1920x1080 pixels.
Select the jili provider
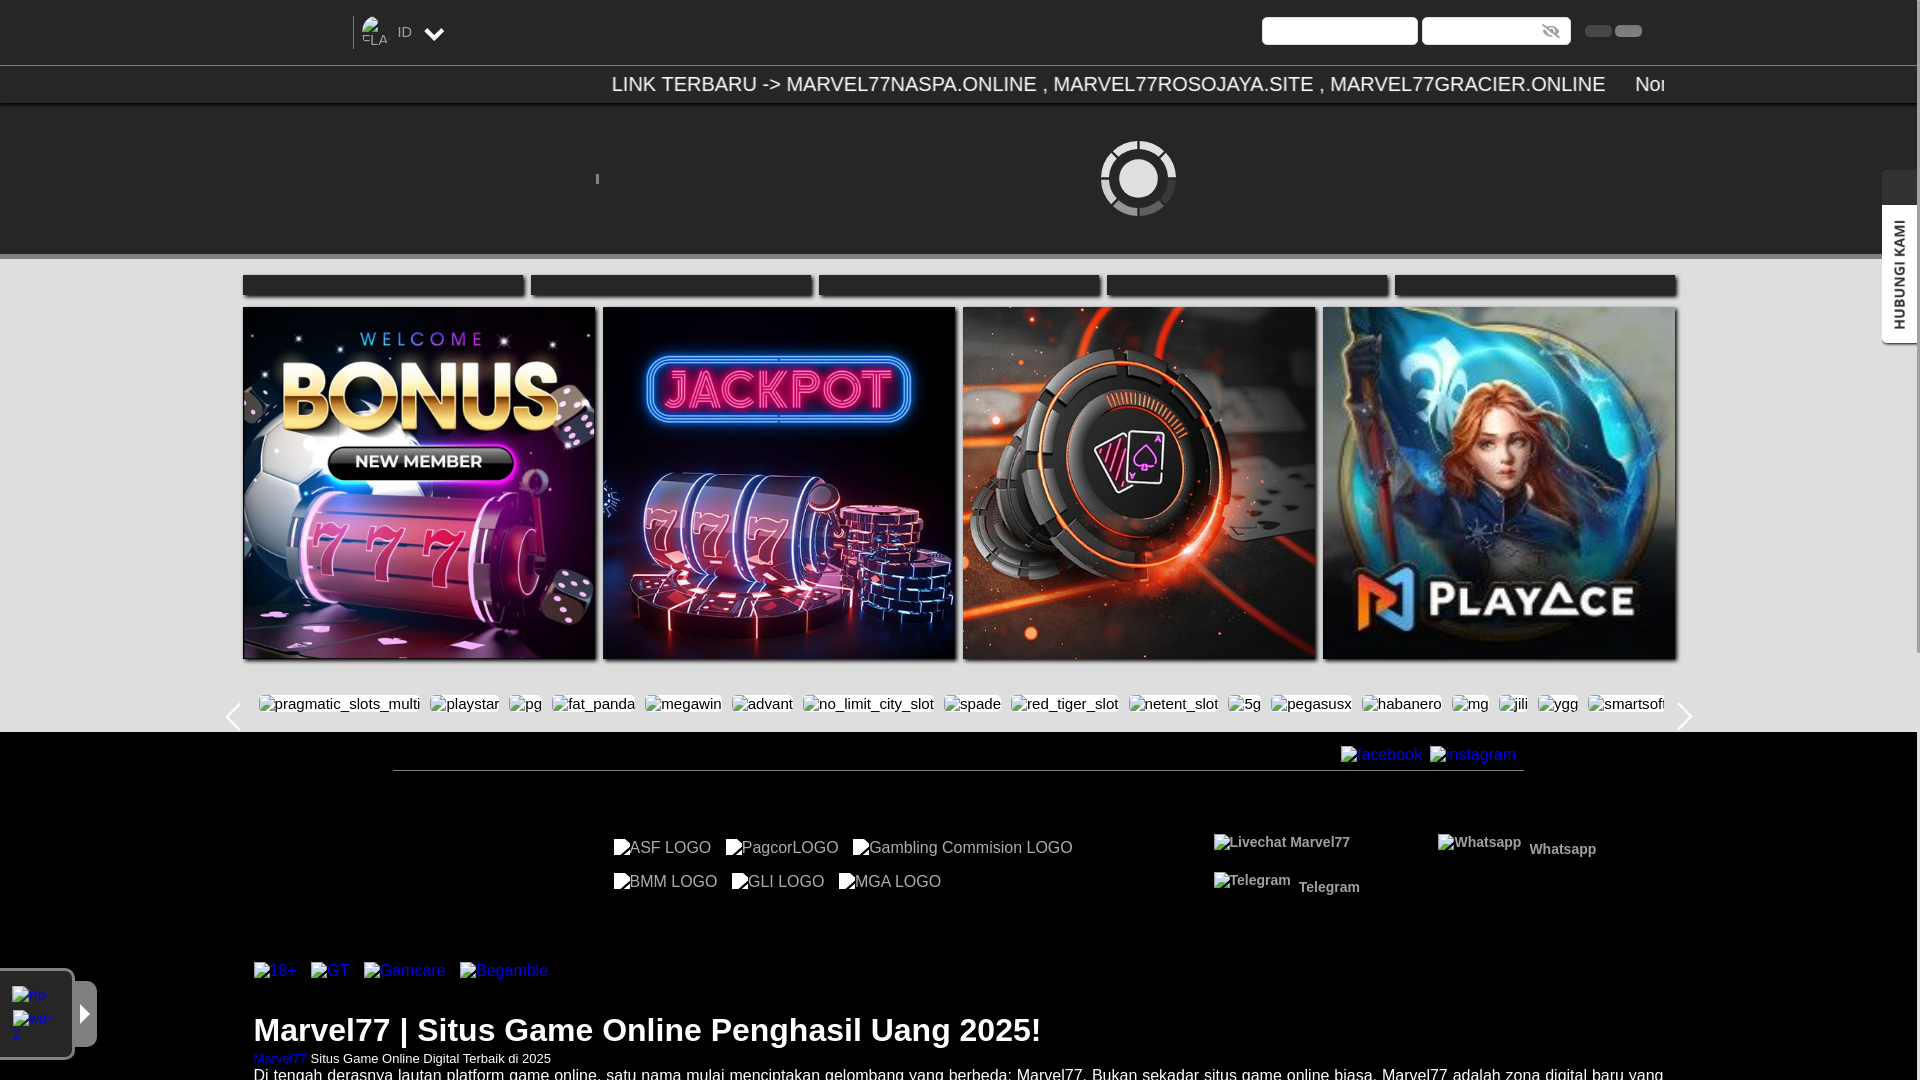click(1514, 704)
